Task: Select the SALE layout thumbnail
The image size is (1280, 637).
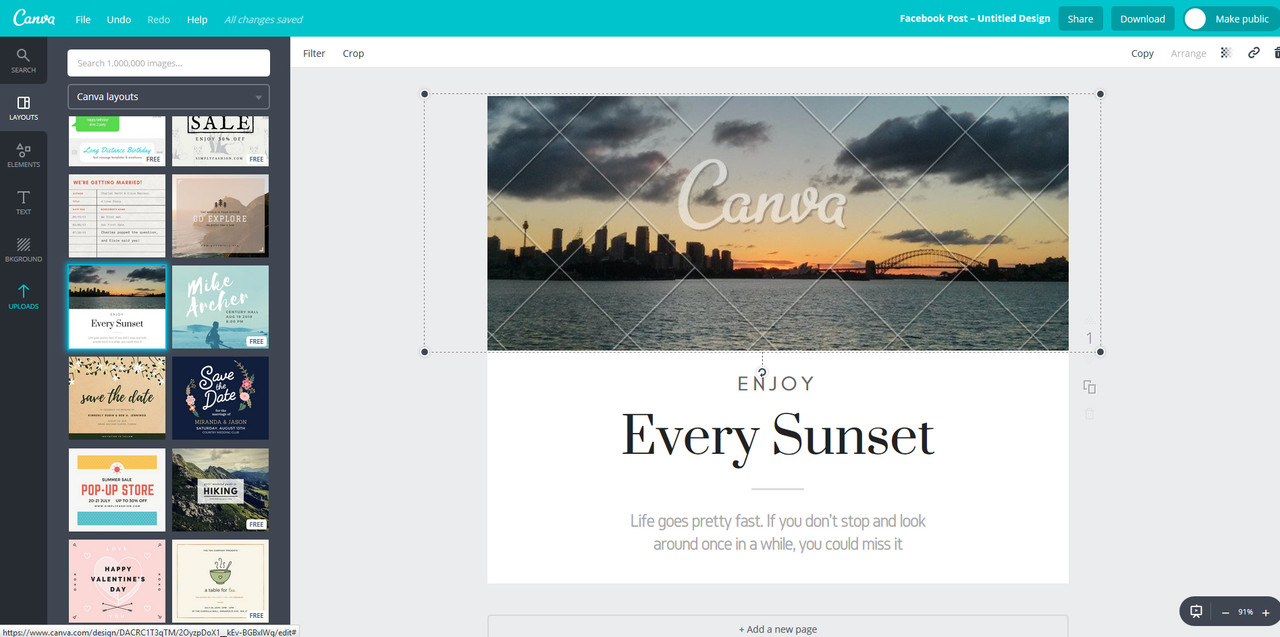Action: coord(220,141)
